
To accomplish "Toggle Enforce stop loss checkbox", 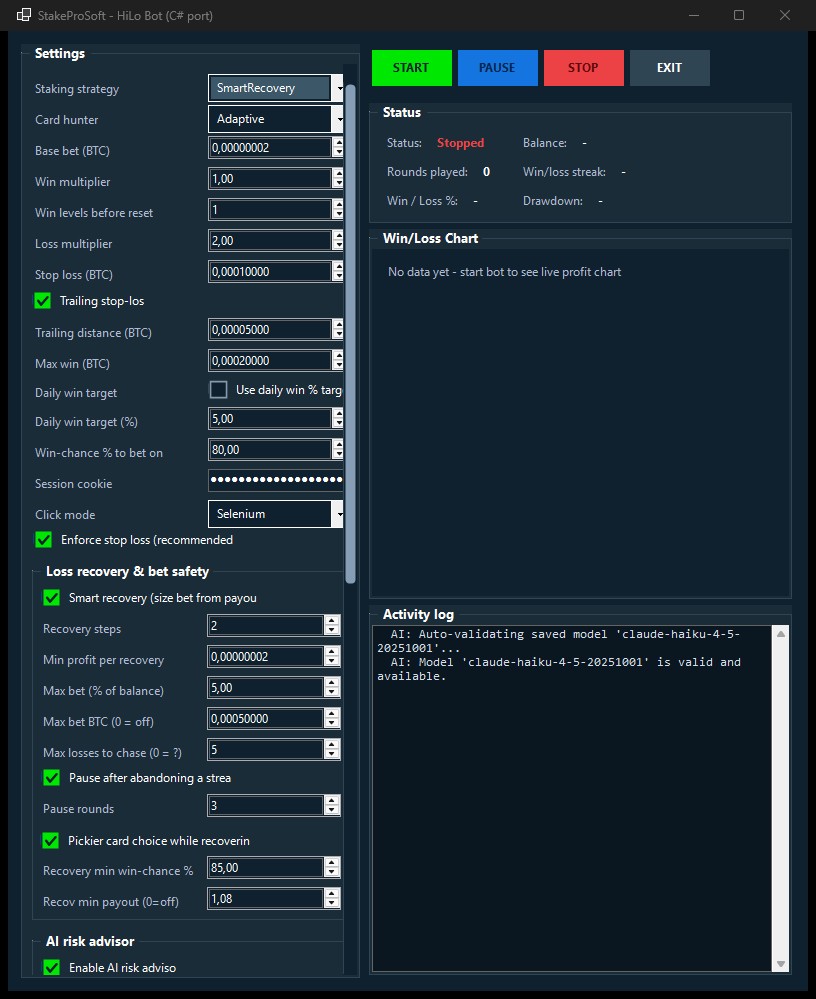I will (43, 540).
